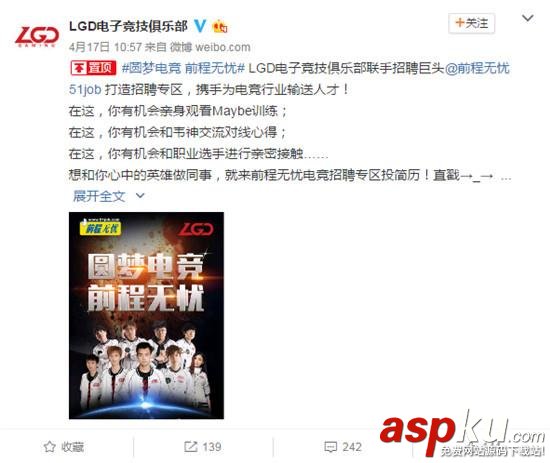Click the comment bubble icon

coord(330,447)
